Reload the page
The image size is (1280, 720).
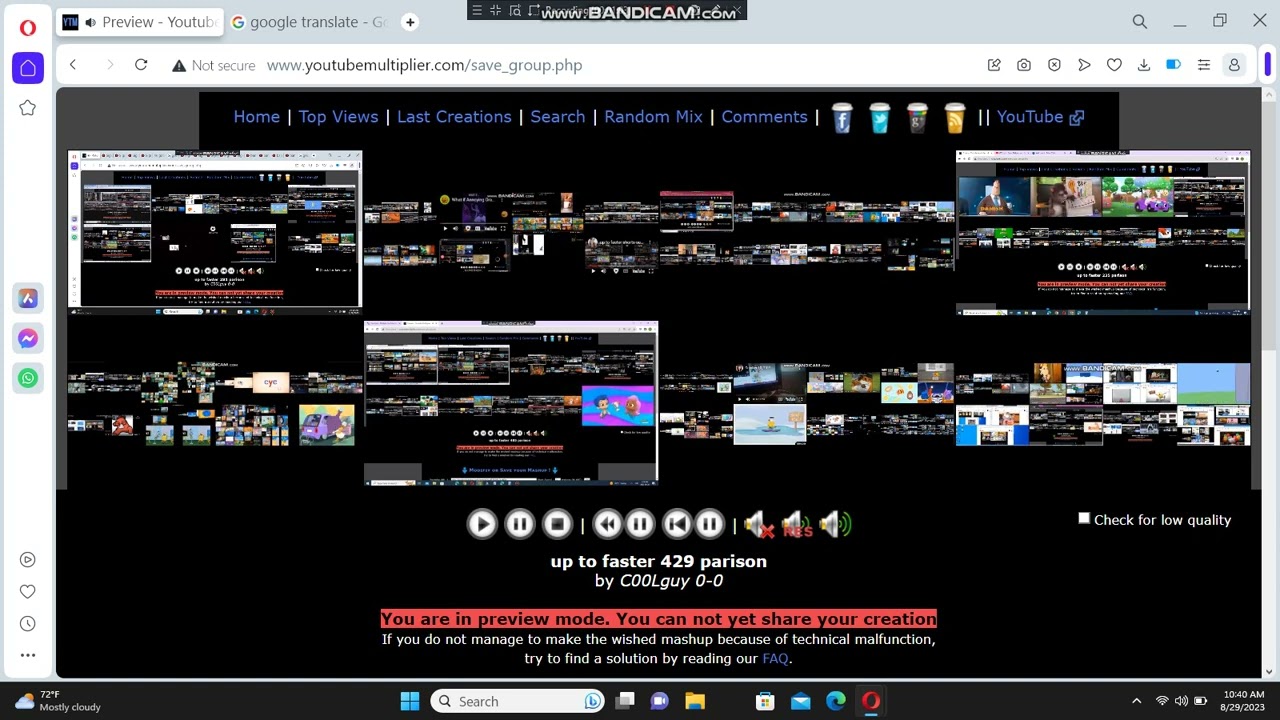[141, 65]
